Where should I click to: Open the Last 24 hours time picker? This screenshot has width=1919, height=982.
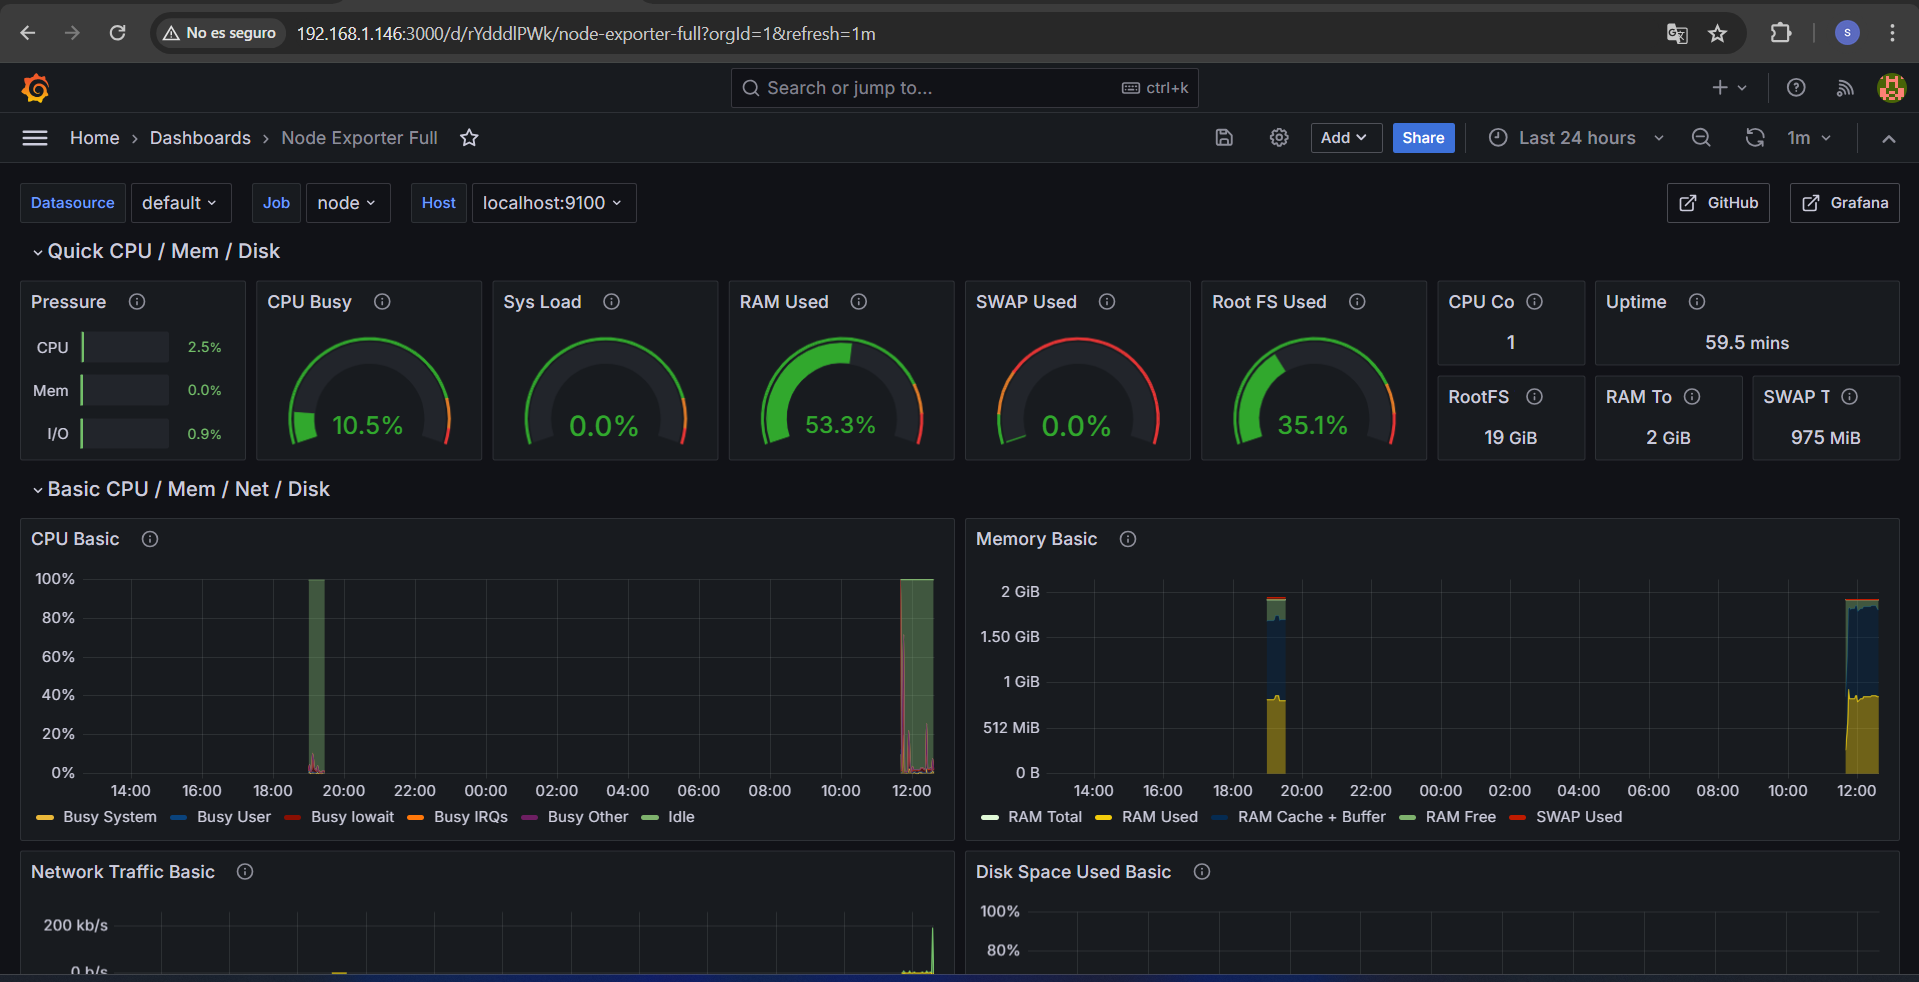[1576, 138]
